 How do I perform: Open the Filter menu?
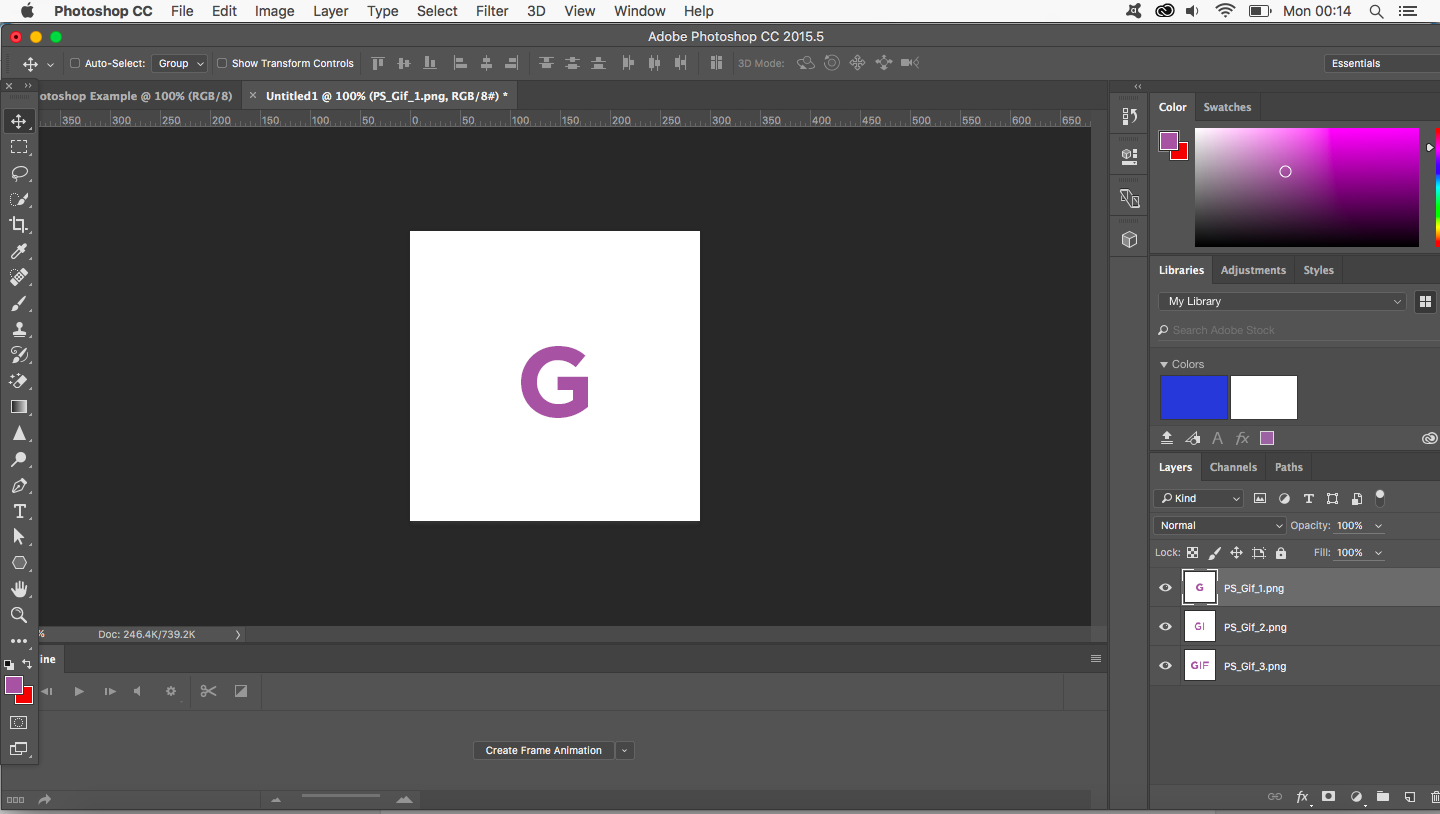pyautogui.click(x=492, y=11)
